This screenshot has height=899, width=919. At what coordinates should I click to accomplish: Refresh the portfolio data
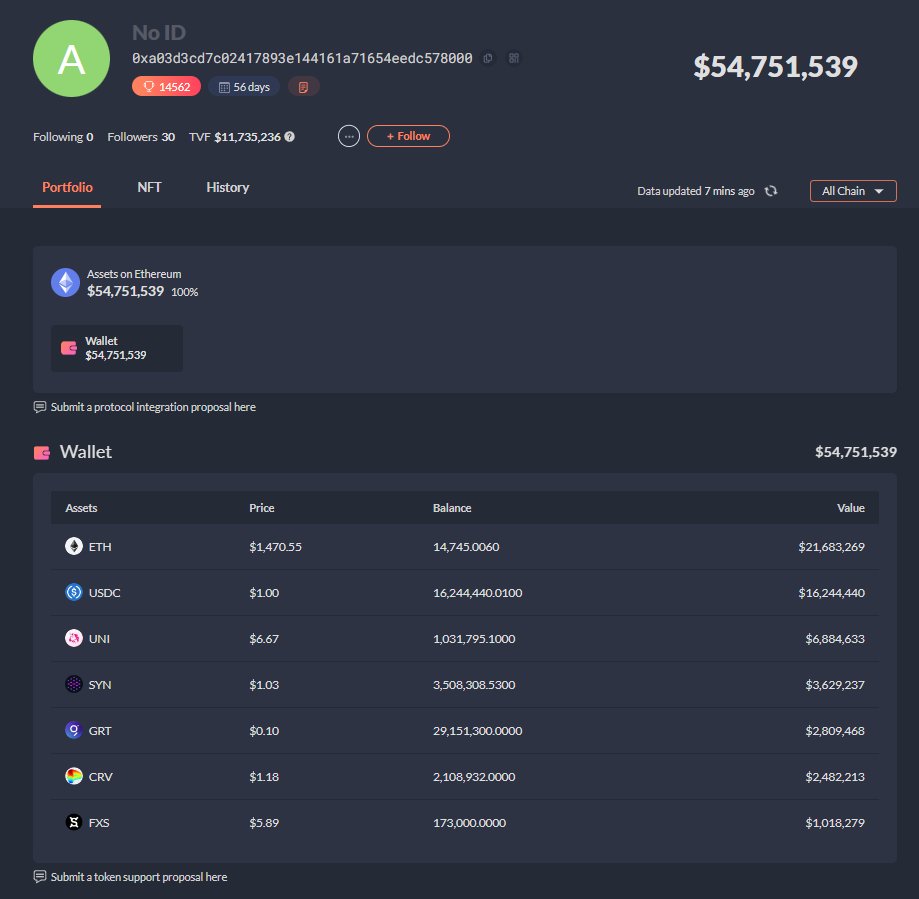point(770,190)
